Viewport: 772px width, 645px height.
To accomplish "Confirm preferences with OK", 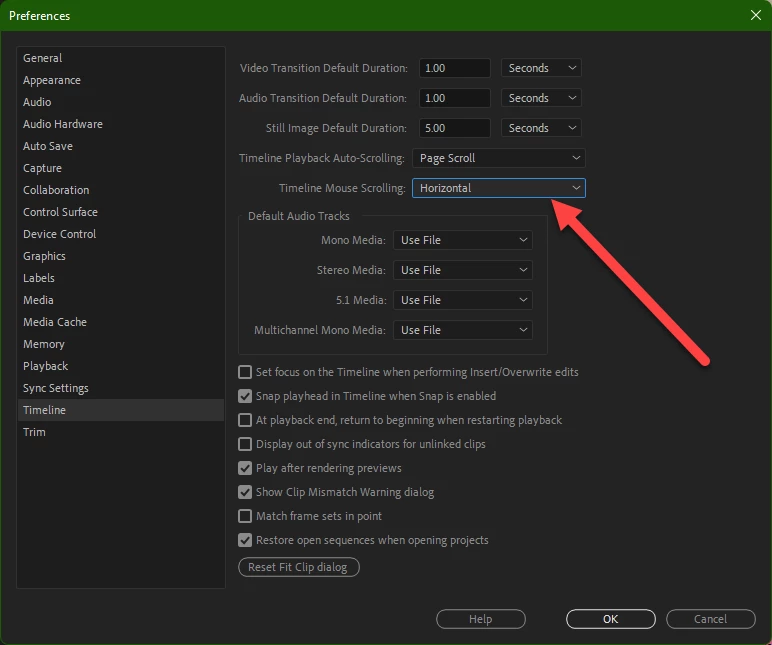I will click(611, 619).
